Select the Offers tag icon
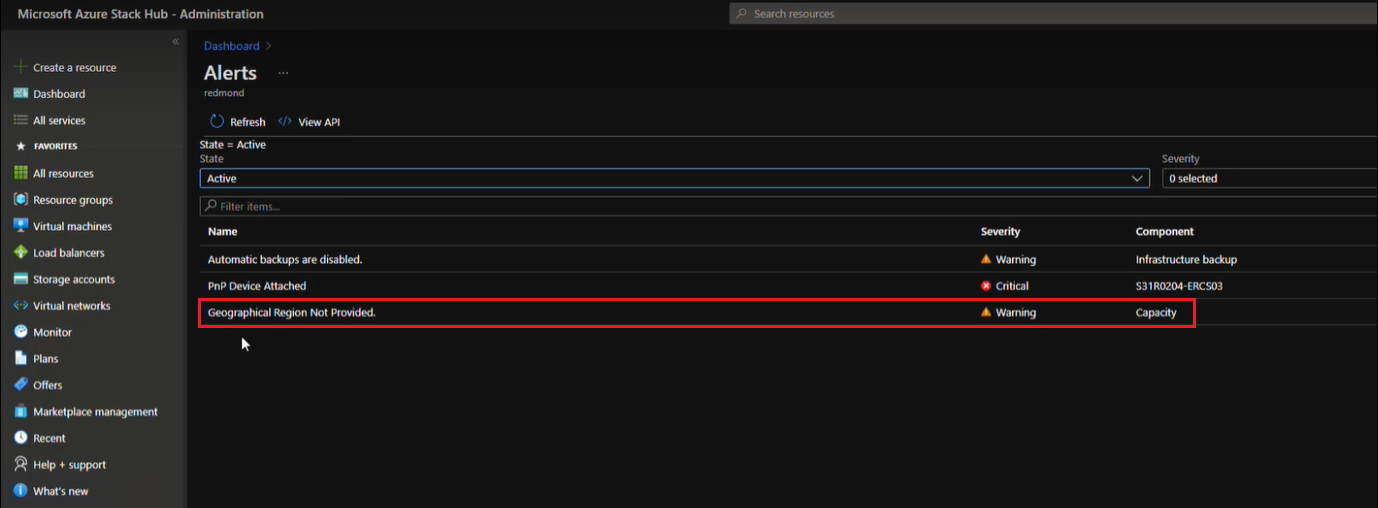The height and width of the screenshot is (508, 1378). 20,385
